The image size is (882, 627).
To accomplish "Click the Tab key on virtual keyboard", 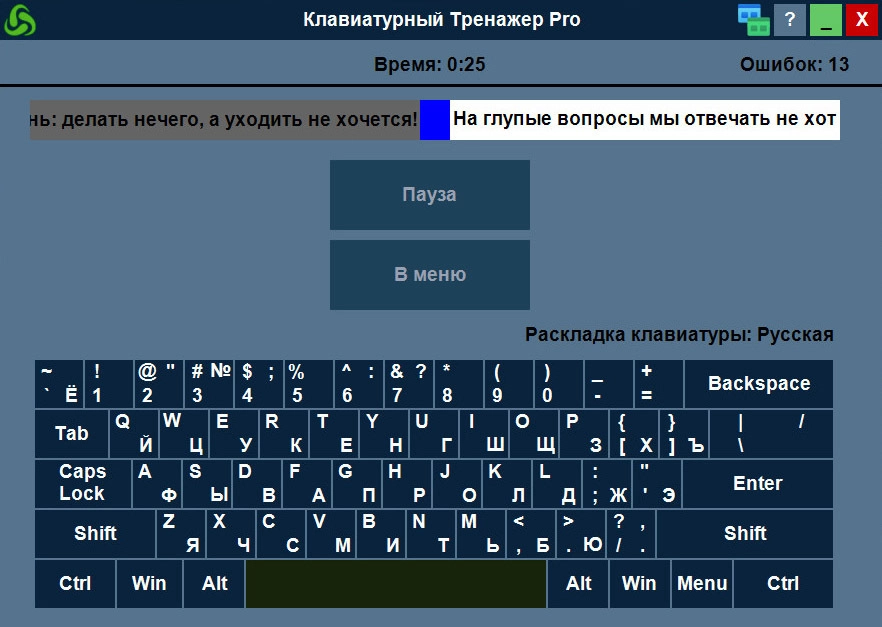I will coord(71,434).
